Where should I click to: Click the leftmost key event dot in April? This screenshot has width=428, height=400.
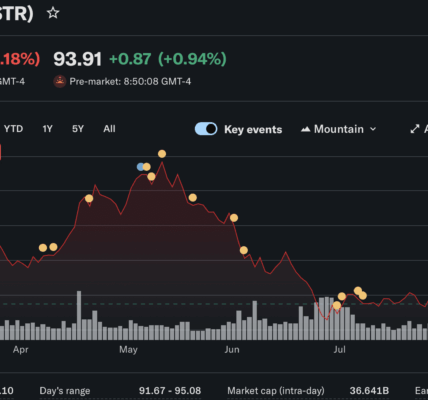tap(43, 248)
